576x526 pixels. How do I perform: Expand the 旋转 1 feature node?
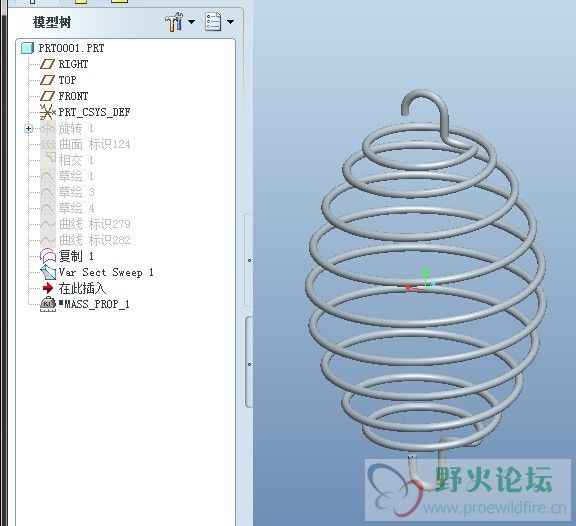tap(29, 129)
